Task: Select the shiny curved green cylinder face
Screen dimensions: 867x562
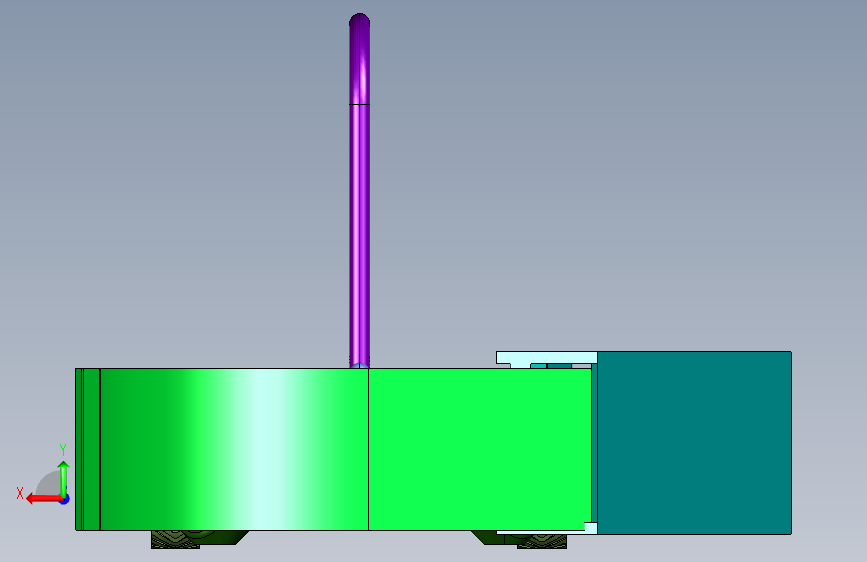Action: click(x=234, y=449)
